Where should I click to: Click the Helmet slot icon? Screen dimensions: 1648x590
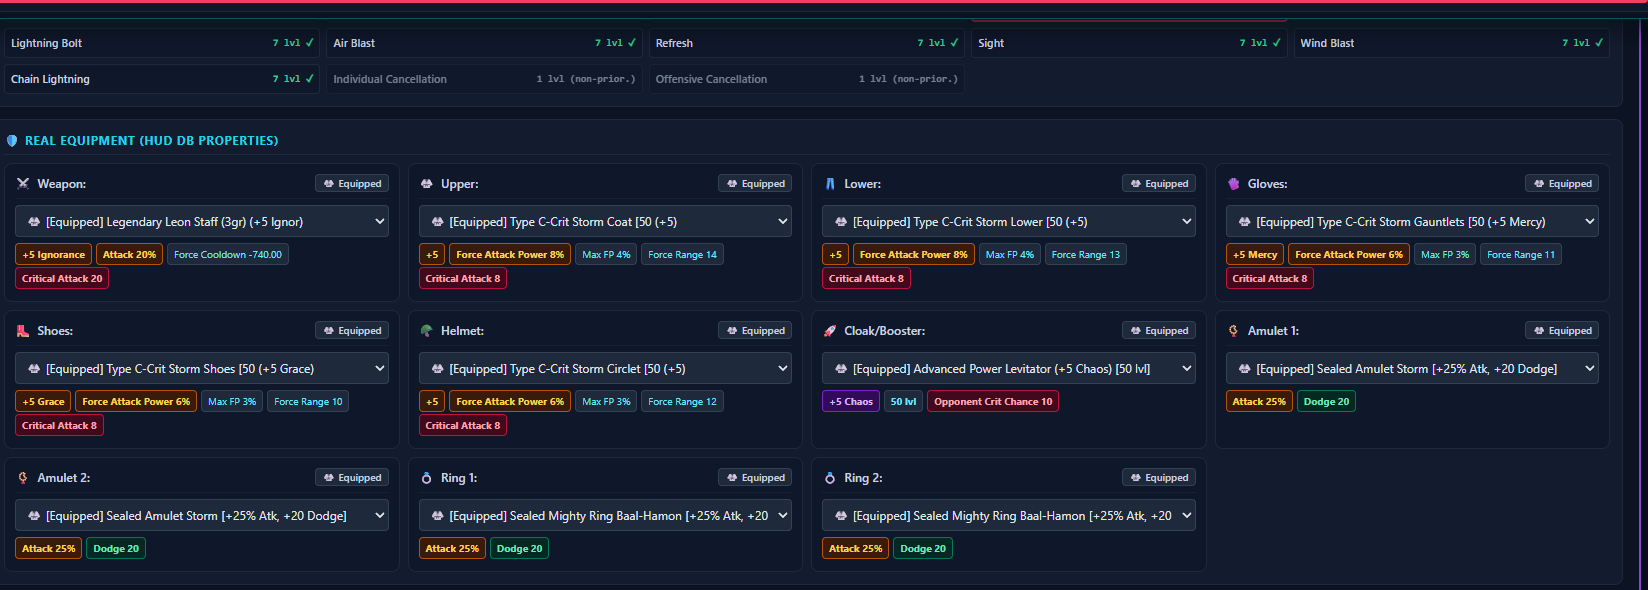tap(427, 331)
